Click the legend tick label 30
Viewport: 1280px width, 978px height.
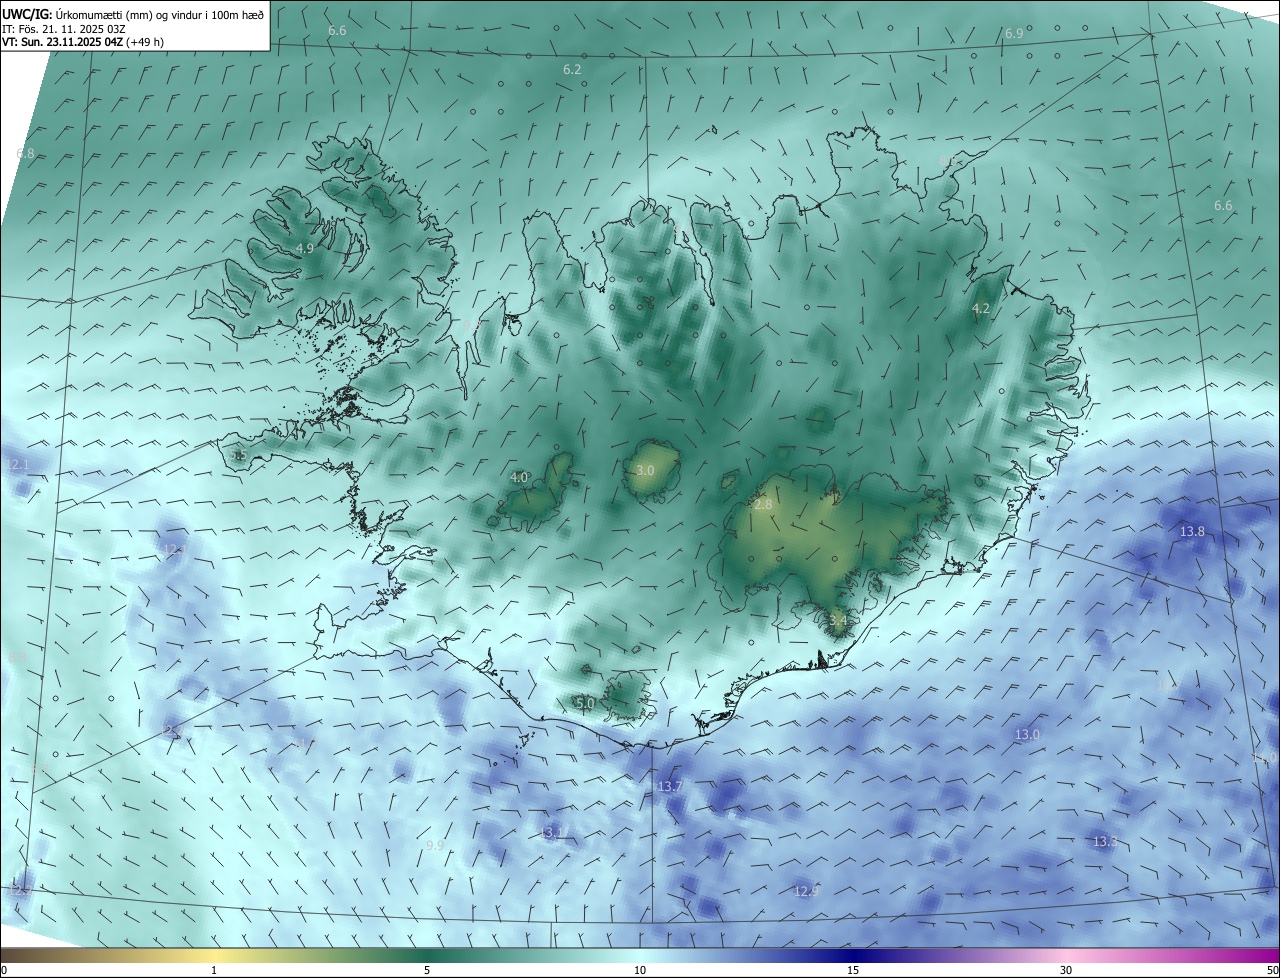pyautogui.click(x=1066, y=970)
